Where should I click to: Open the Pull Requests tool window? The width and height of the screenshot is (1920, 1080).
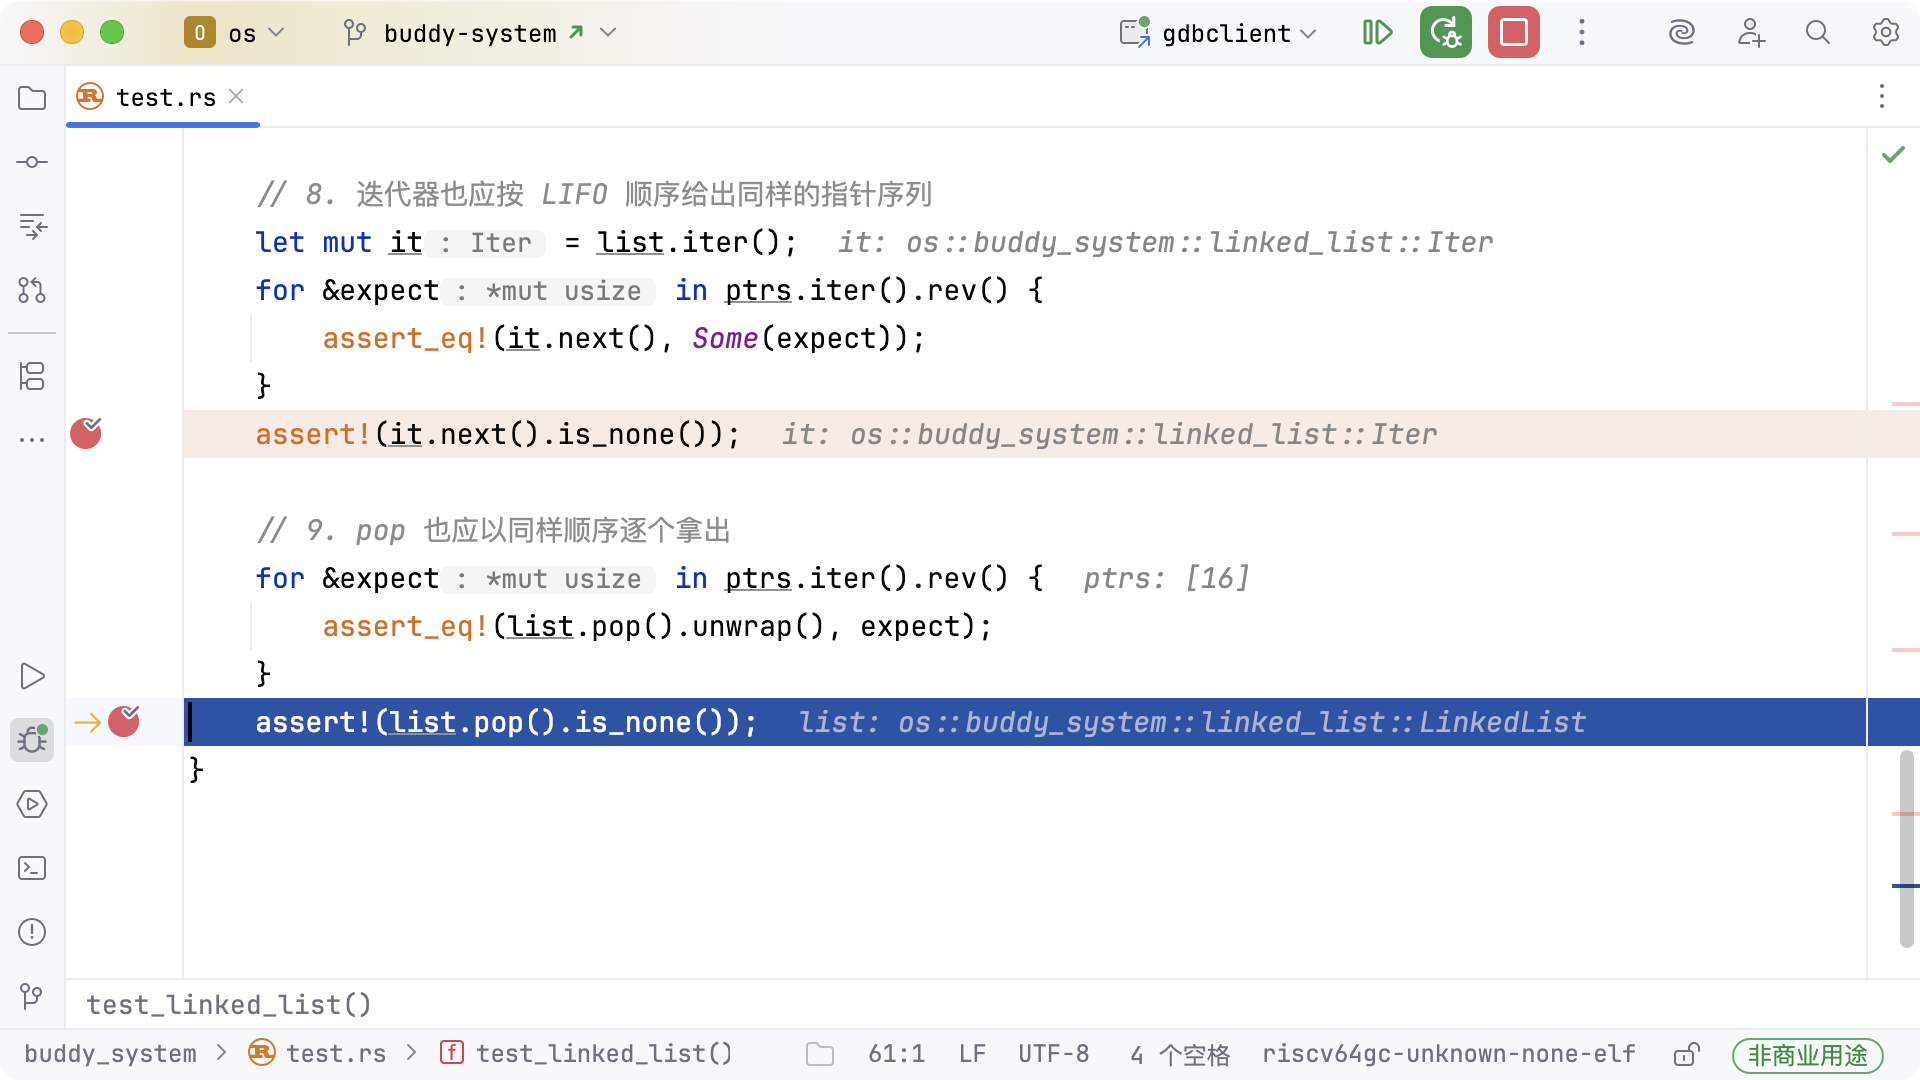[32, 290]
